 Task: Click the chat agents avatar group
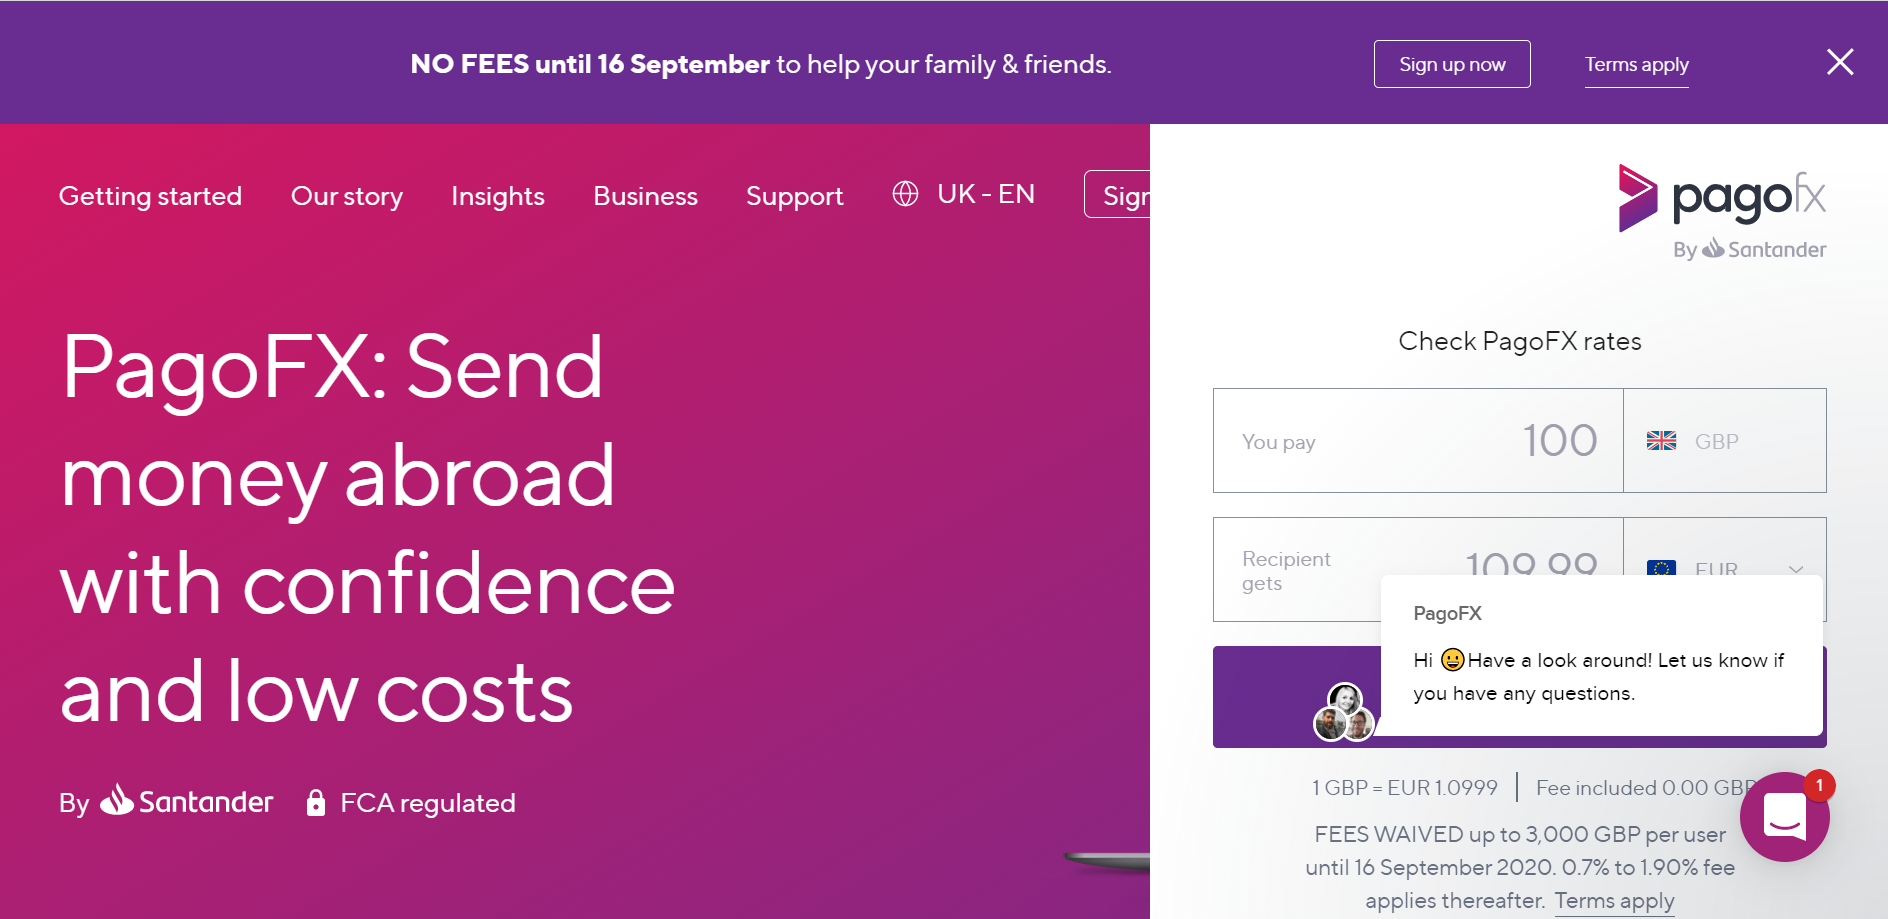(x=1343, y=712)
